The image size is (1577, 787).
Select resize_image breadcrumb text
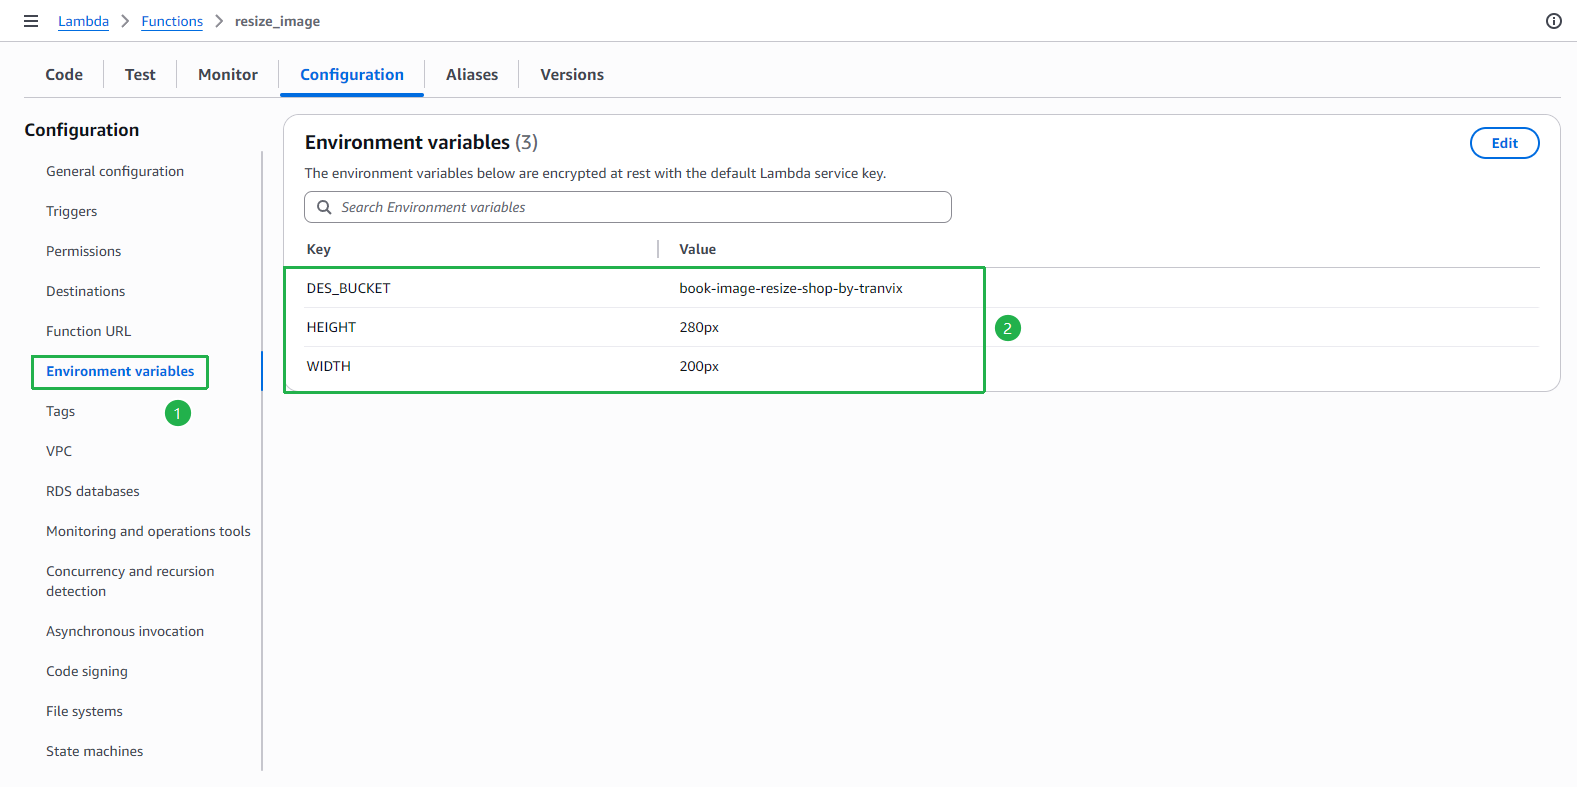click(x=277, y=21)
